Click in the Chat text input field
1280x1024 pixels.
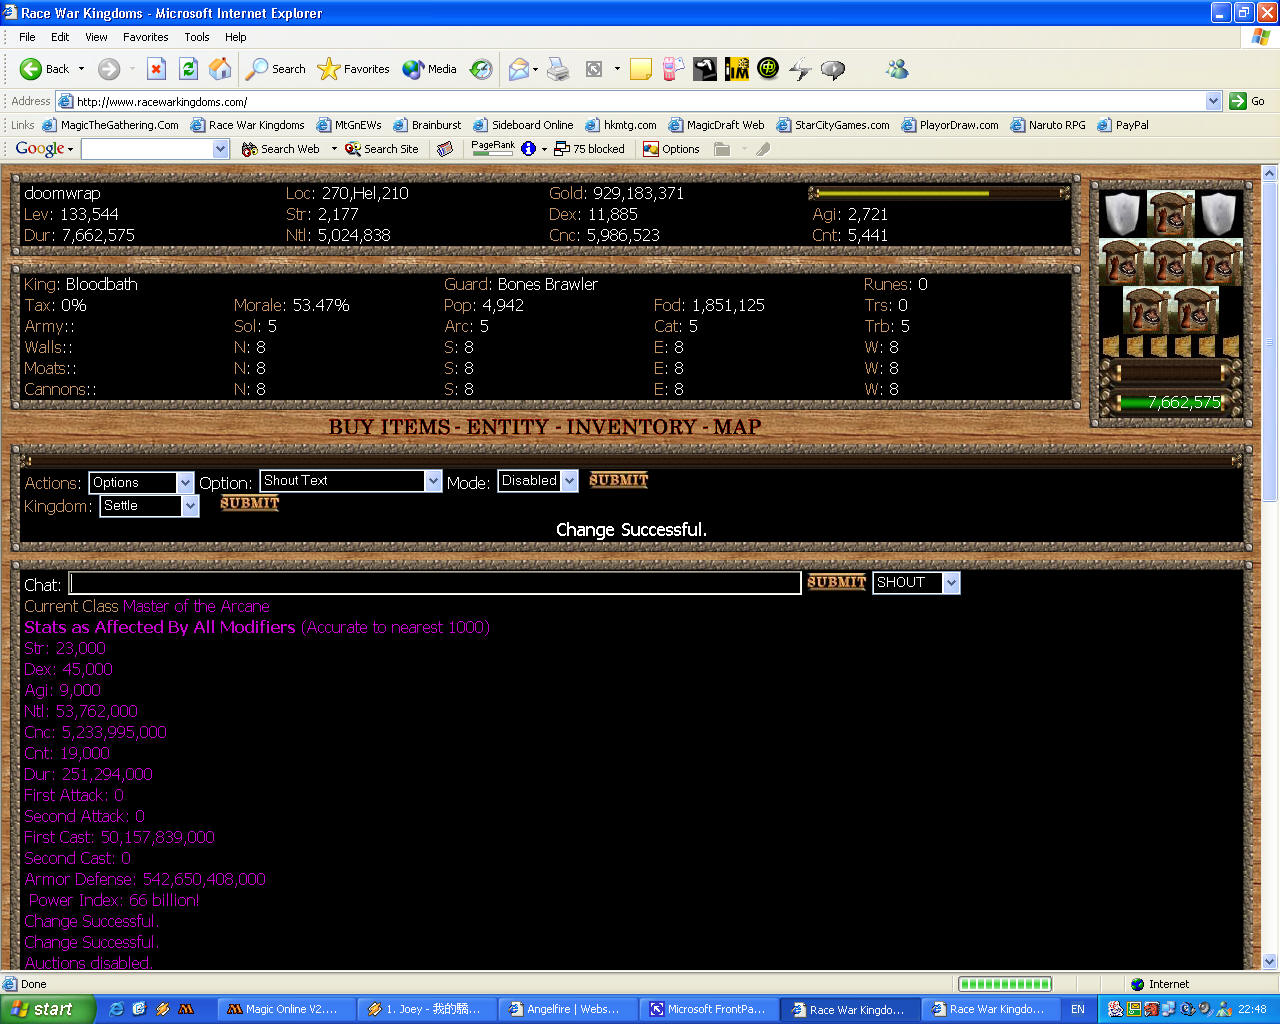[x=435, y=584]
